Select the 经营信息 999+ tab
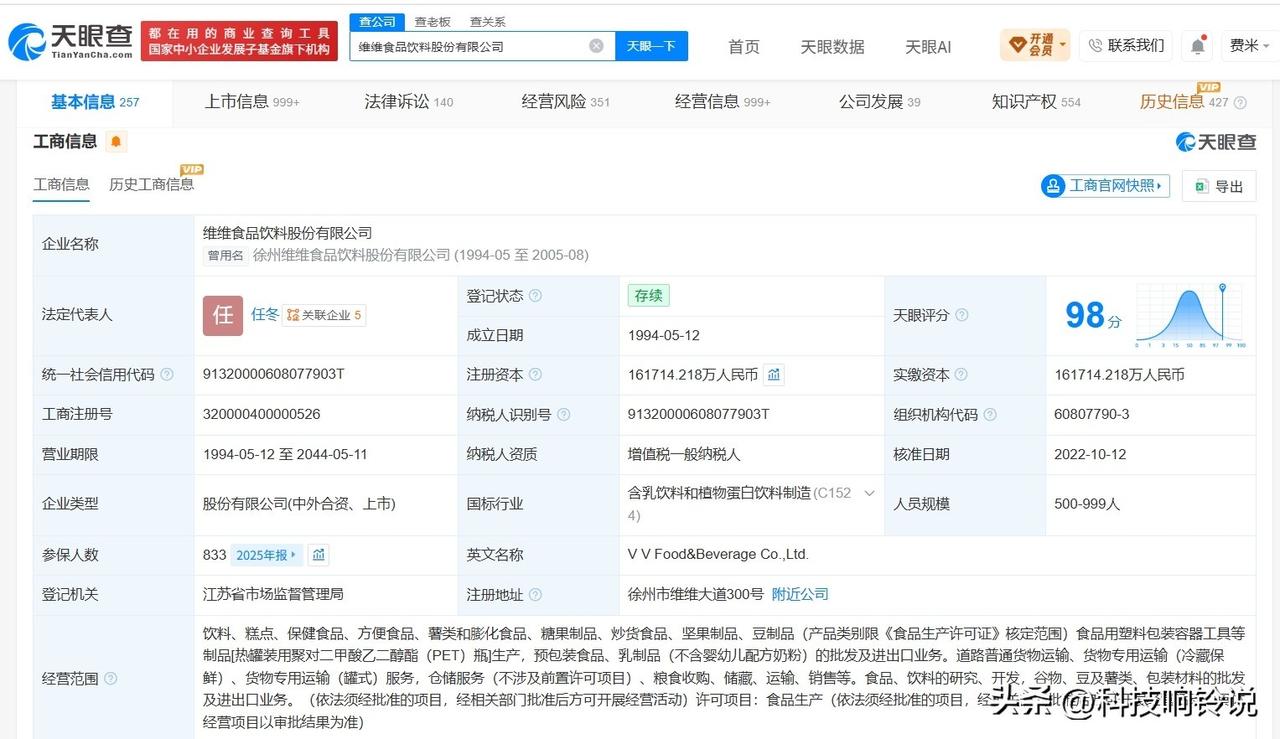Image resolution: width=1280 pixels, height=739 pixels. [722, 102]
